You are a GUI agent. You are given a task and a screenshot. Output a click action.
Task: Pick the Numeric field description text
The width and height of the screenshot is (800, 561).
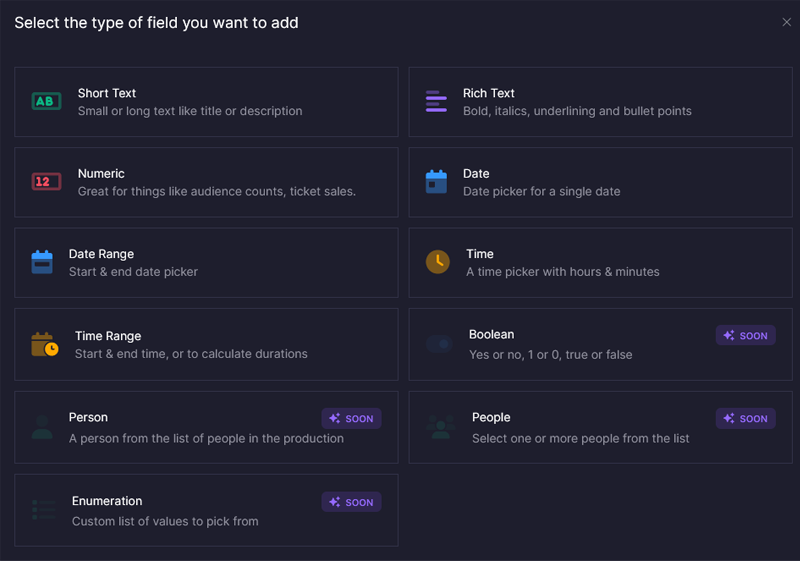point(216,191)
